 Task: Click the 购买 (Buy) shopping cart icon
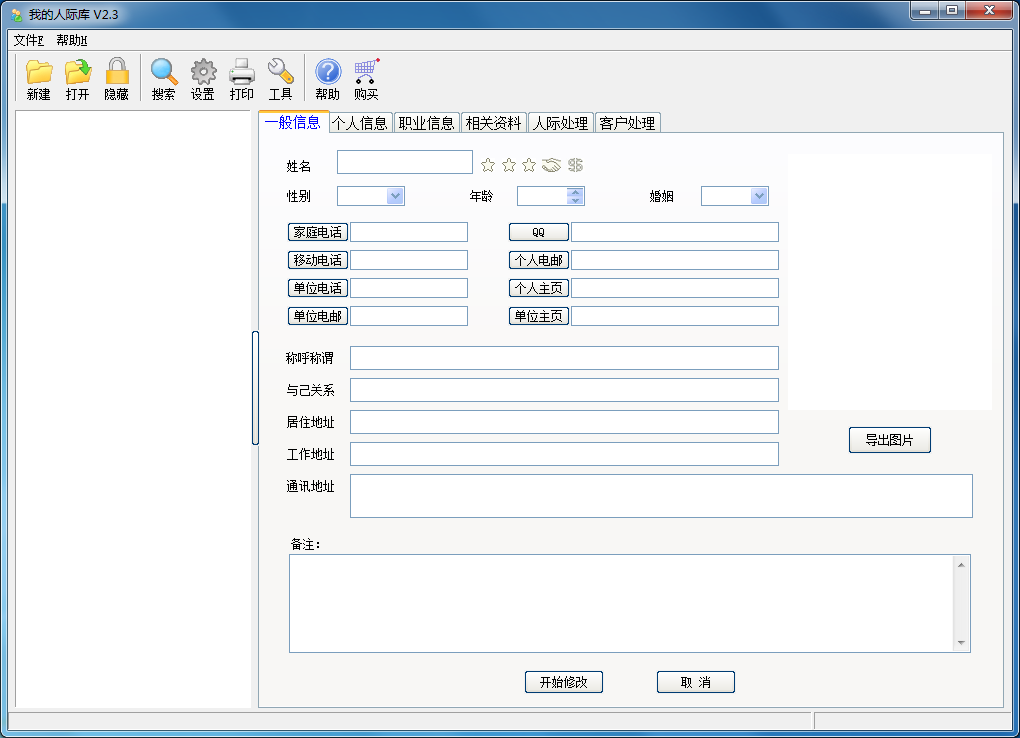point(366,79)
